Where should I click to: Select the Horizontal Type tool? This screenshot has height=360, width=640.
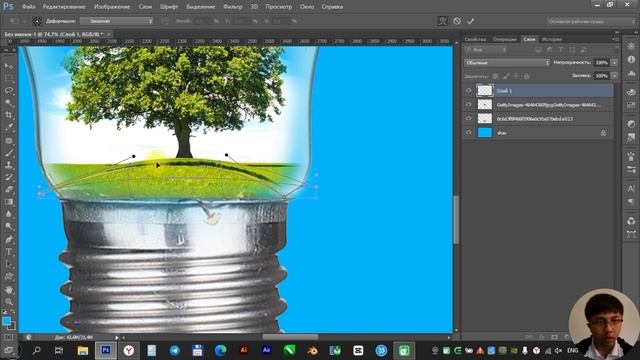point(9,252)
